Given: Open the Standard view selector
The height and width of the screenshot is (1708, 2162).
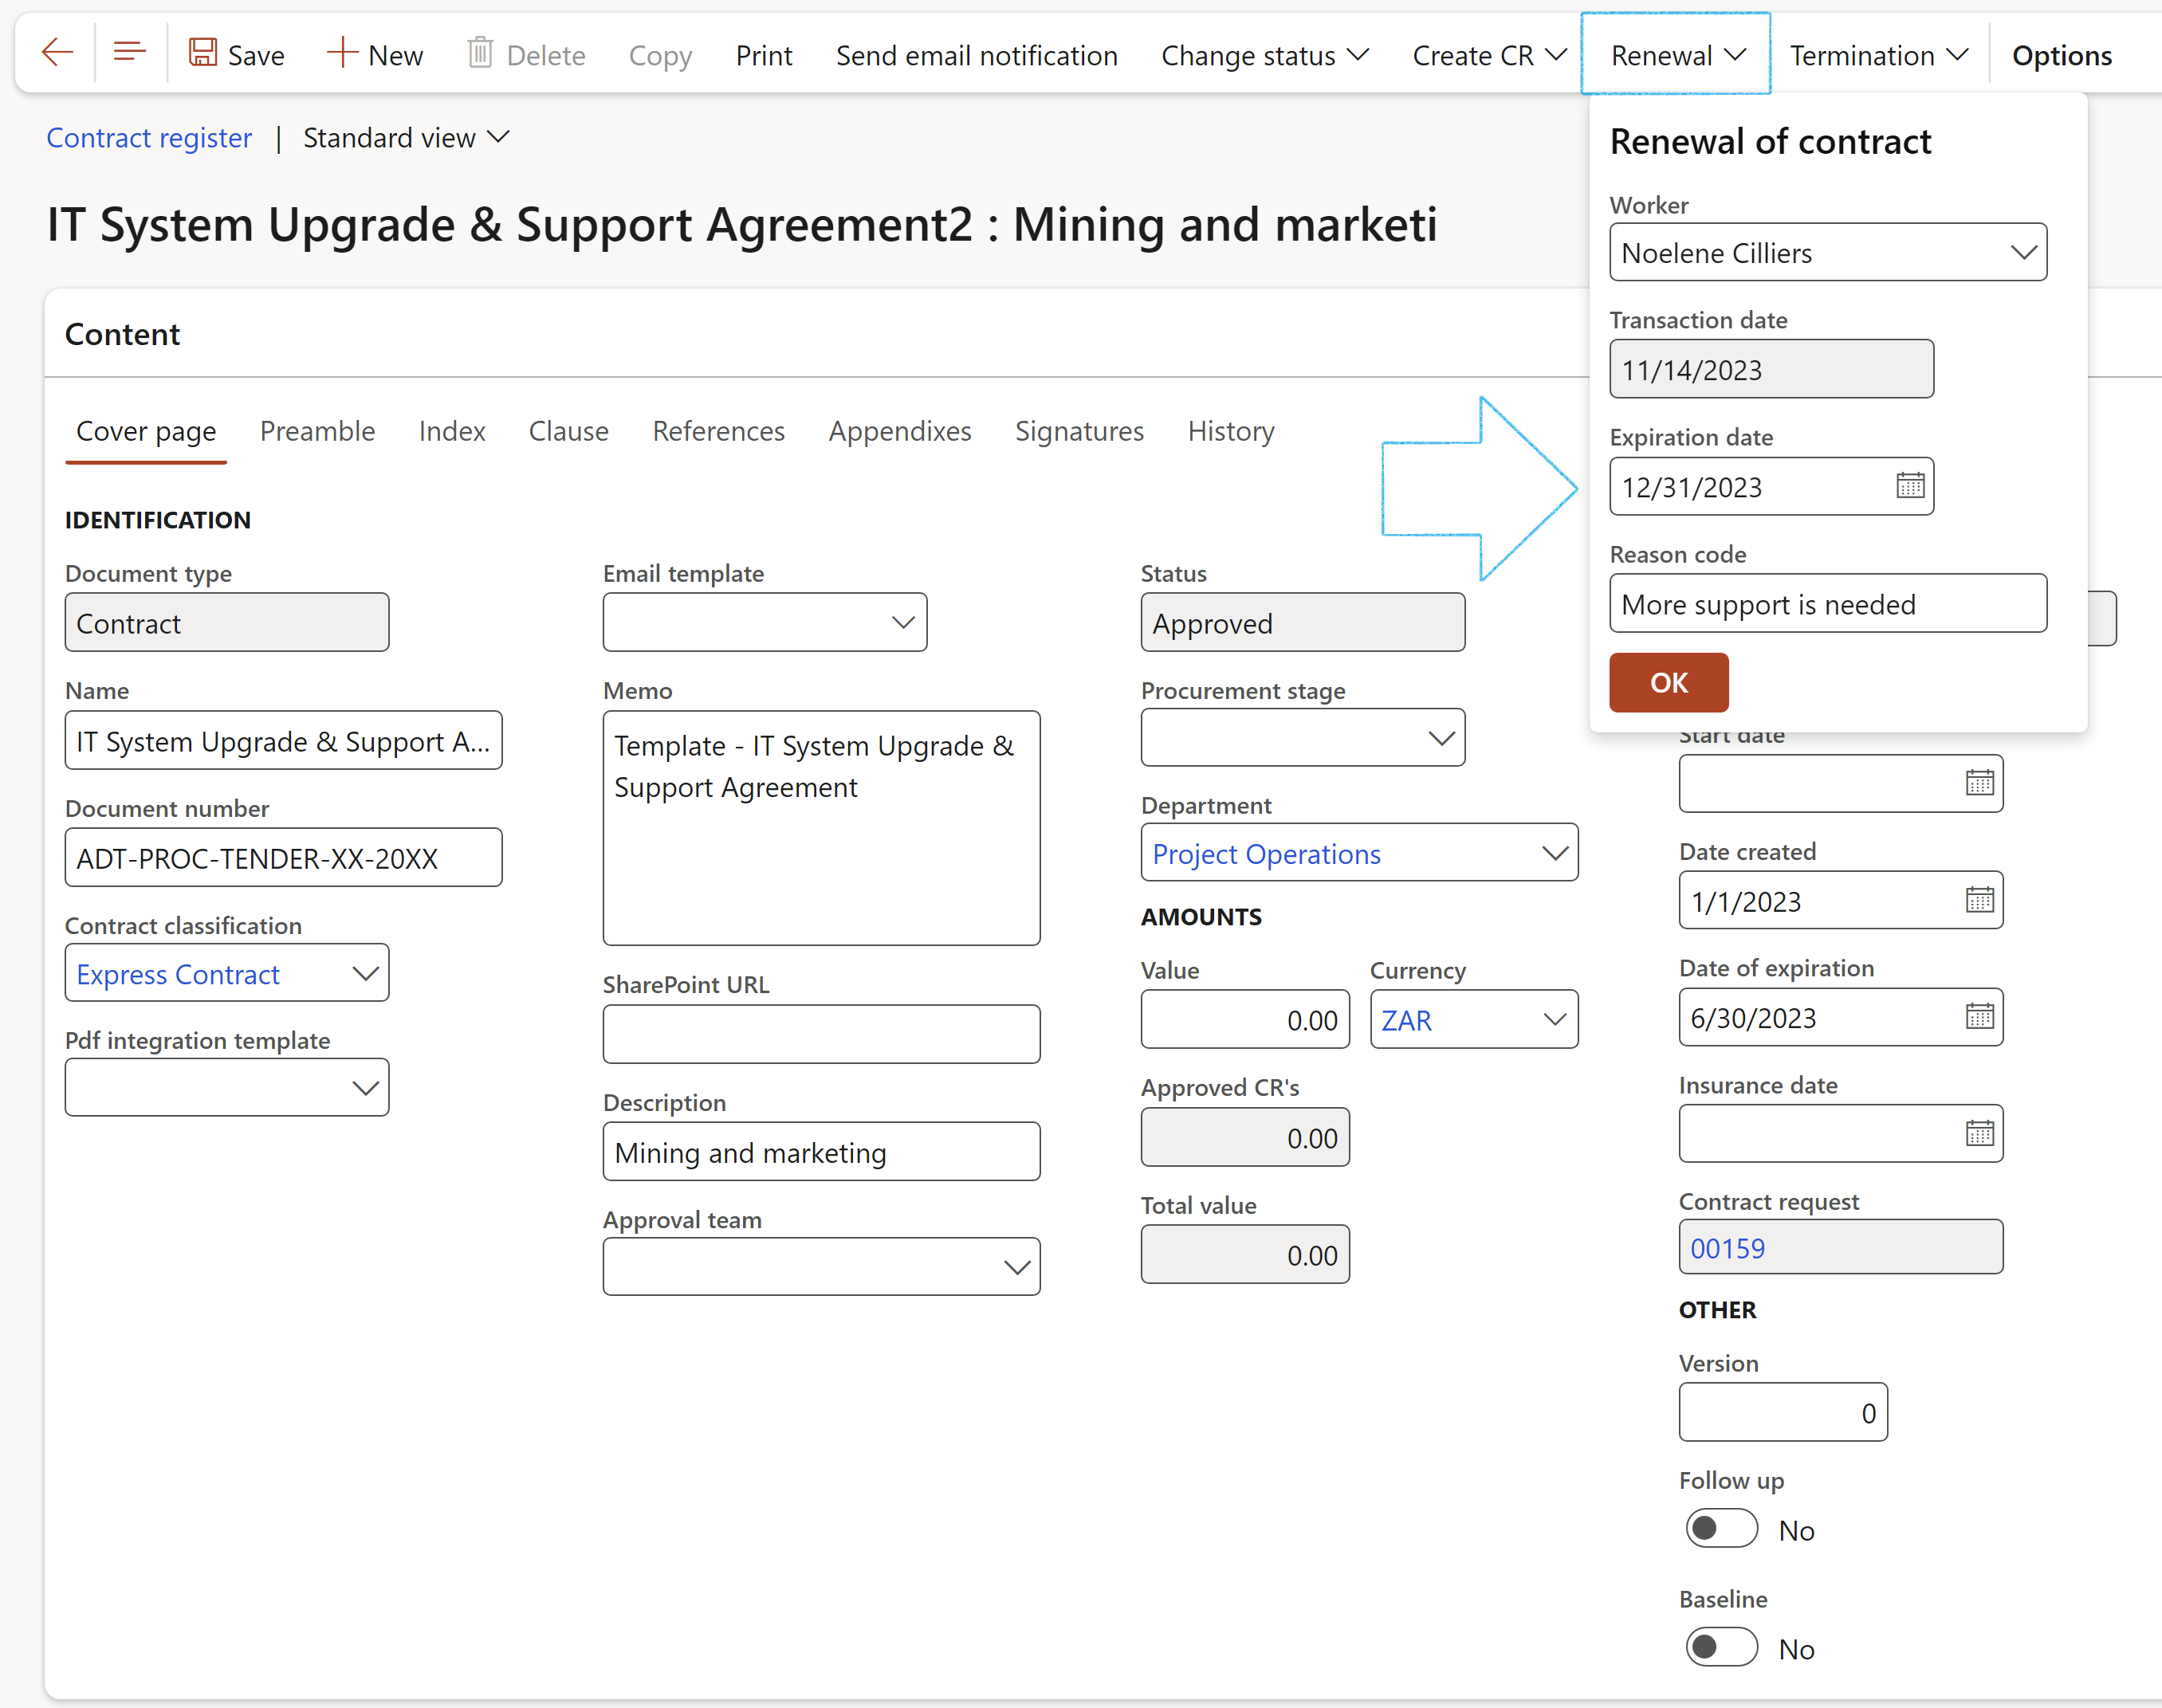Looking at the screenshot, I should click(x=406, y=137).
